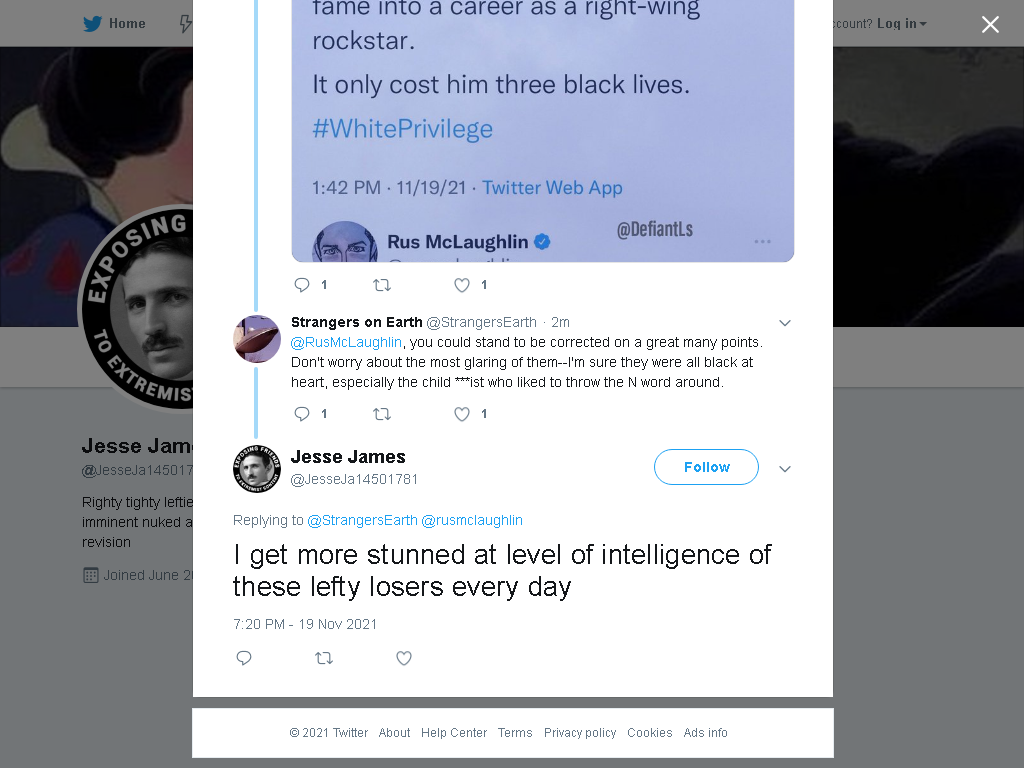Close the tweet overlay with the X

pyautogui.click(x=990, y=25)
